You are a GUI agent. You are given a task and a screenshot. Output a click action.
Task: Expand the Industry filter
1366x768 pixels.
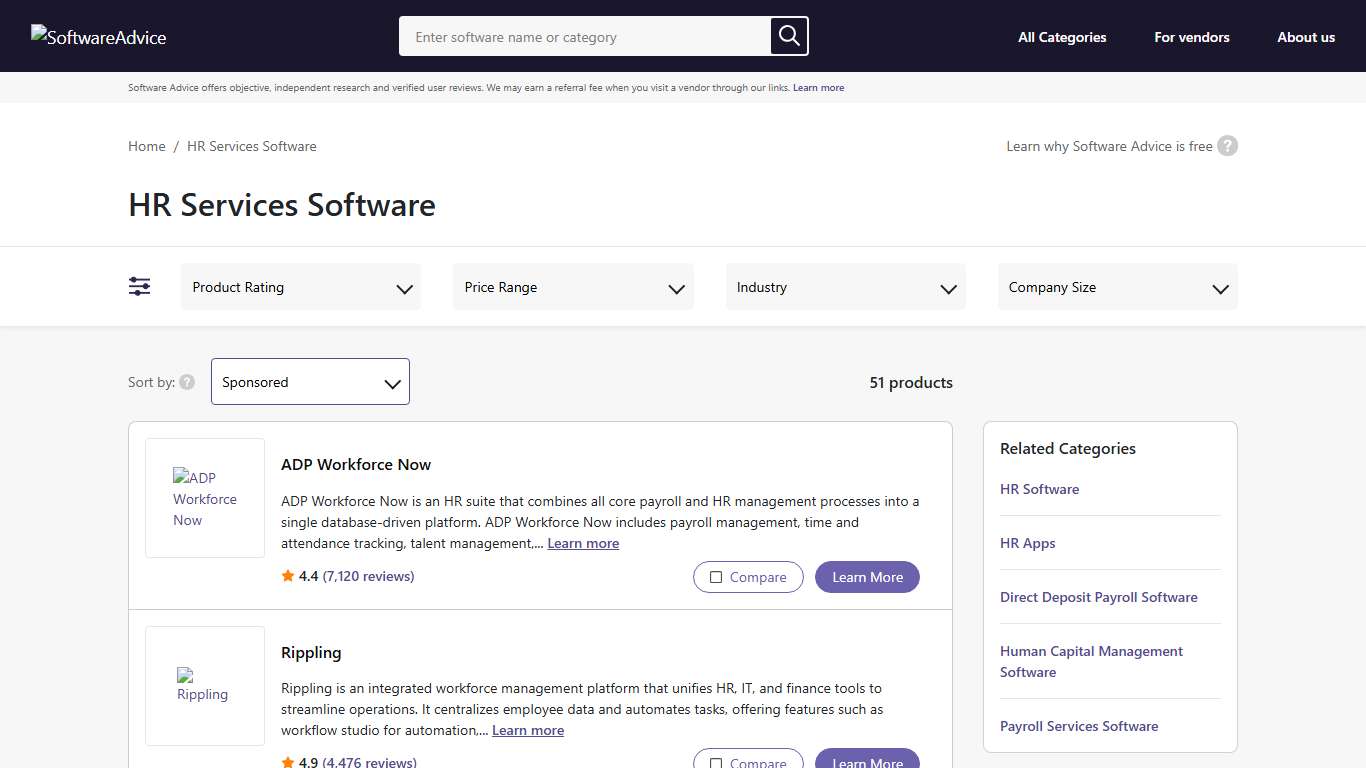click(845, 286)
